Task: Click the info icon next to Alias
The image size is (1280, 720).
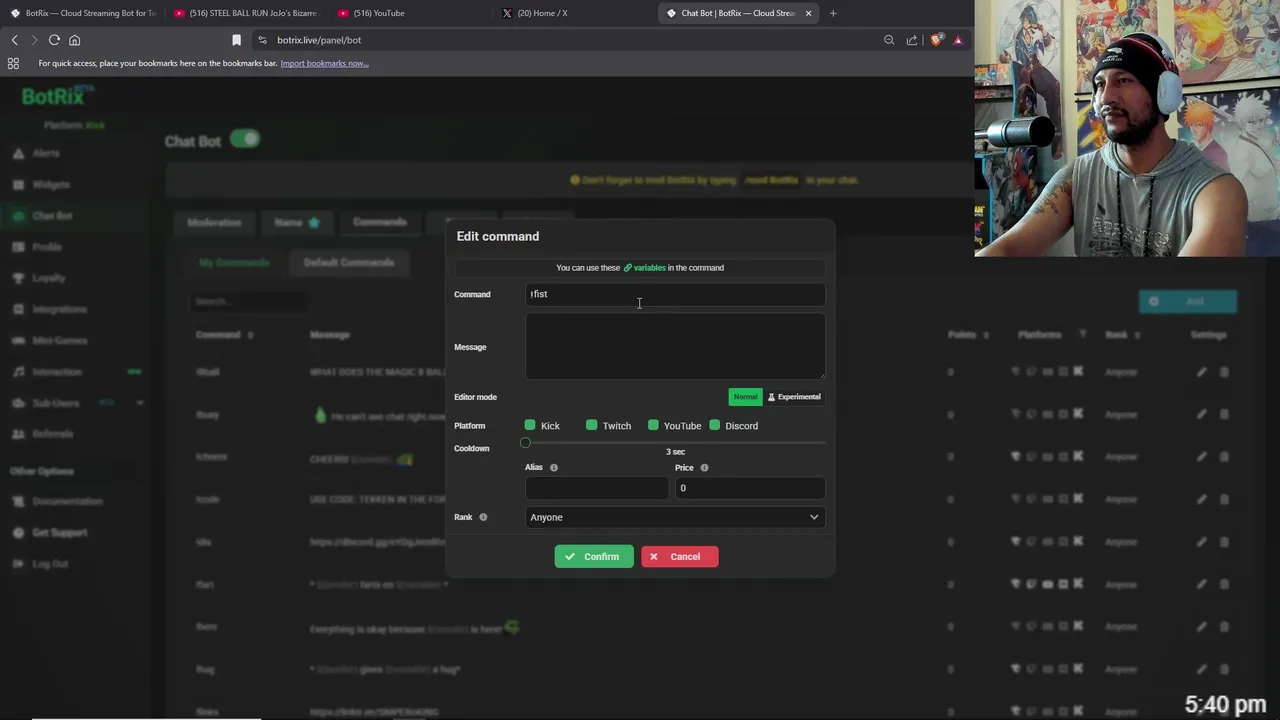Action: [x=554, y=468]
